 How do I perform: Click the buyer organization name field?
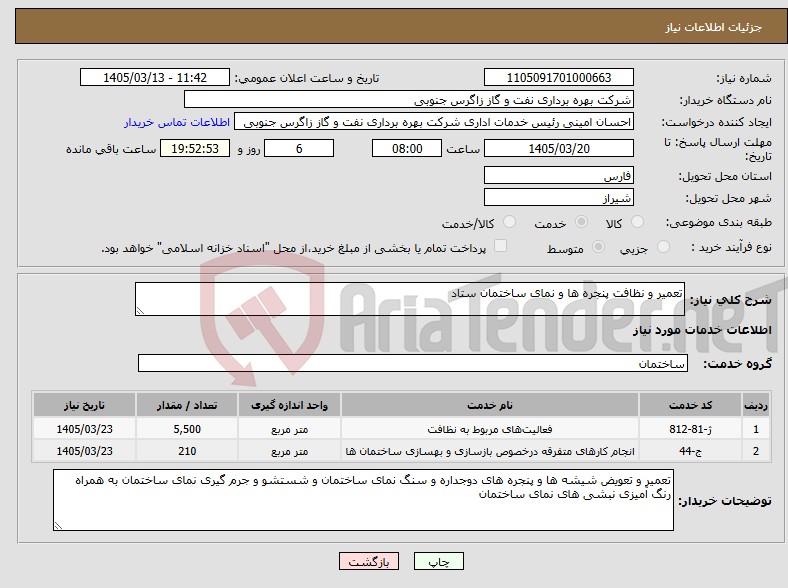(409, 100)
